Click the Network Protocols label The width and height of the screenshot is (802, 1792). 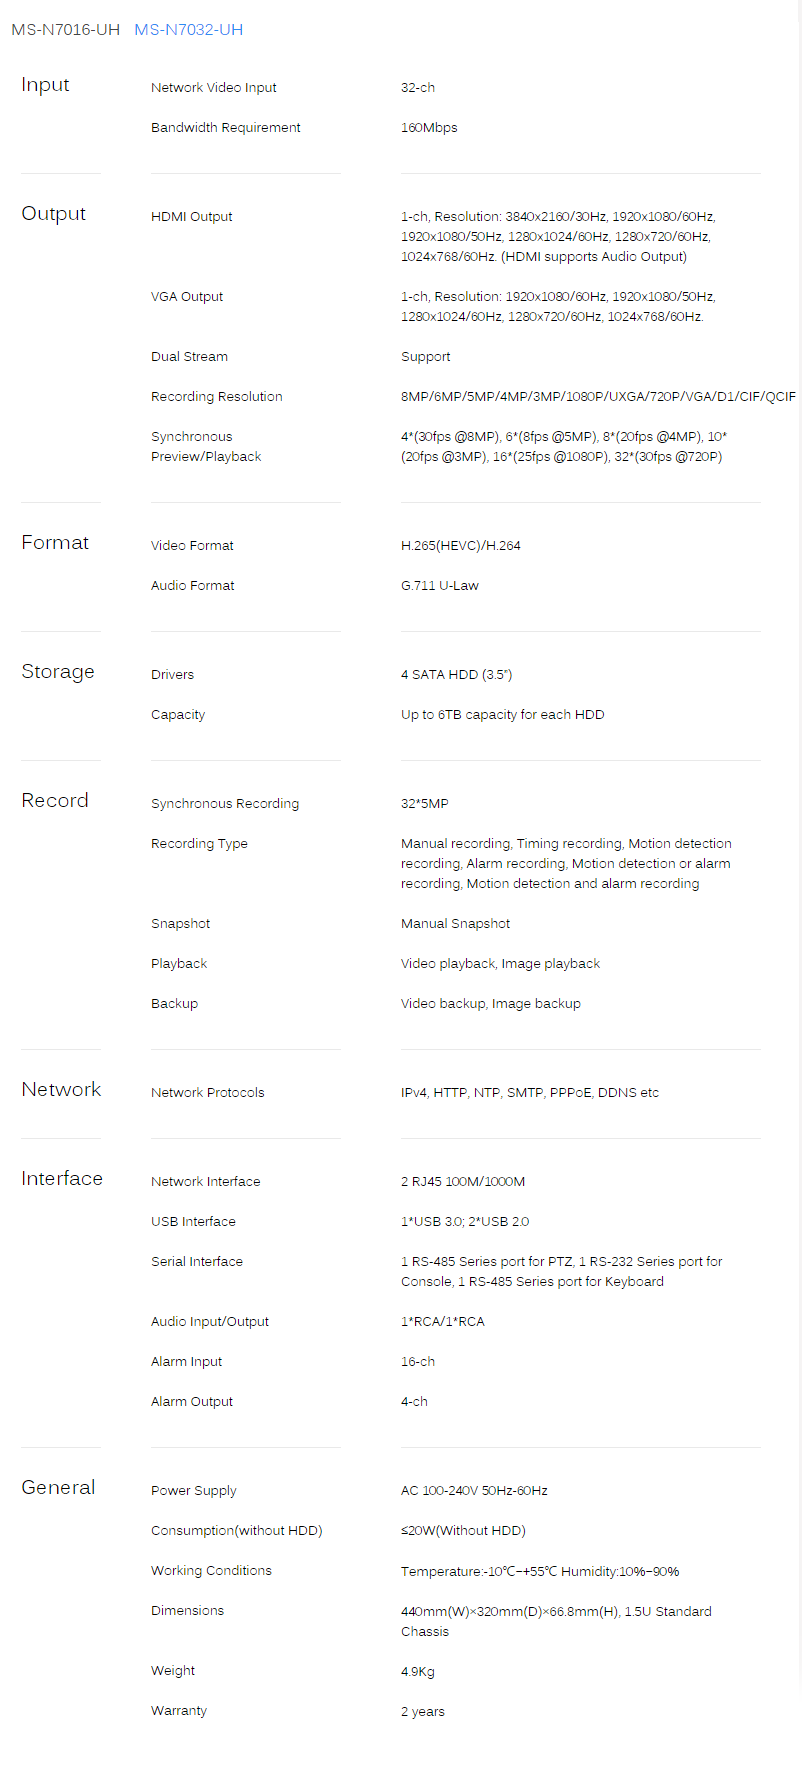pyautogui.click(x=208, y=1093)
